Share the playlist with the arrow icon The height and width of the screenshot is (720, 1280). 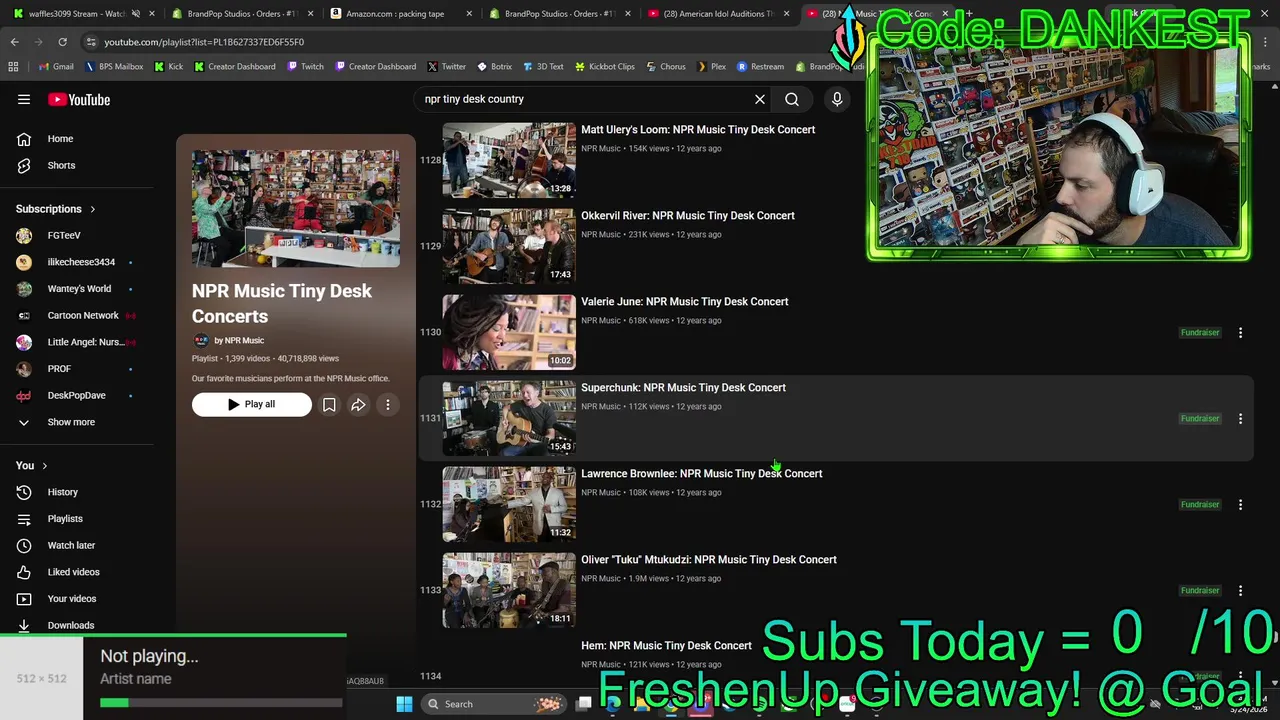tap(358, 405)
